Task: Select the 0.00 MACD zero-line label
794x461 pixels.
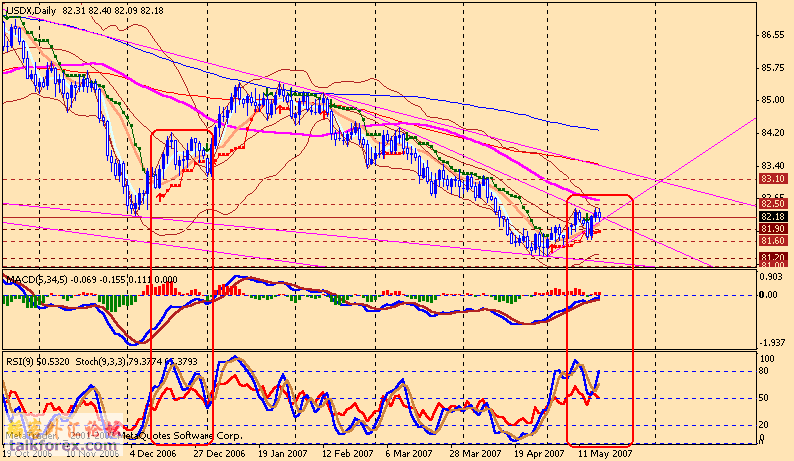Action: (x=769, y=295)
